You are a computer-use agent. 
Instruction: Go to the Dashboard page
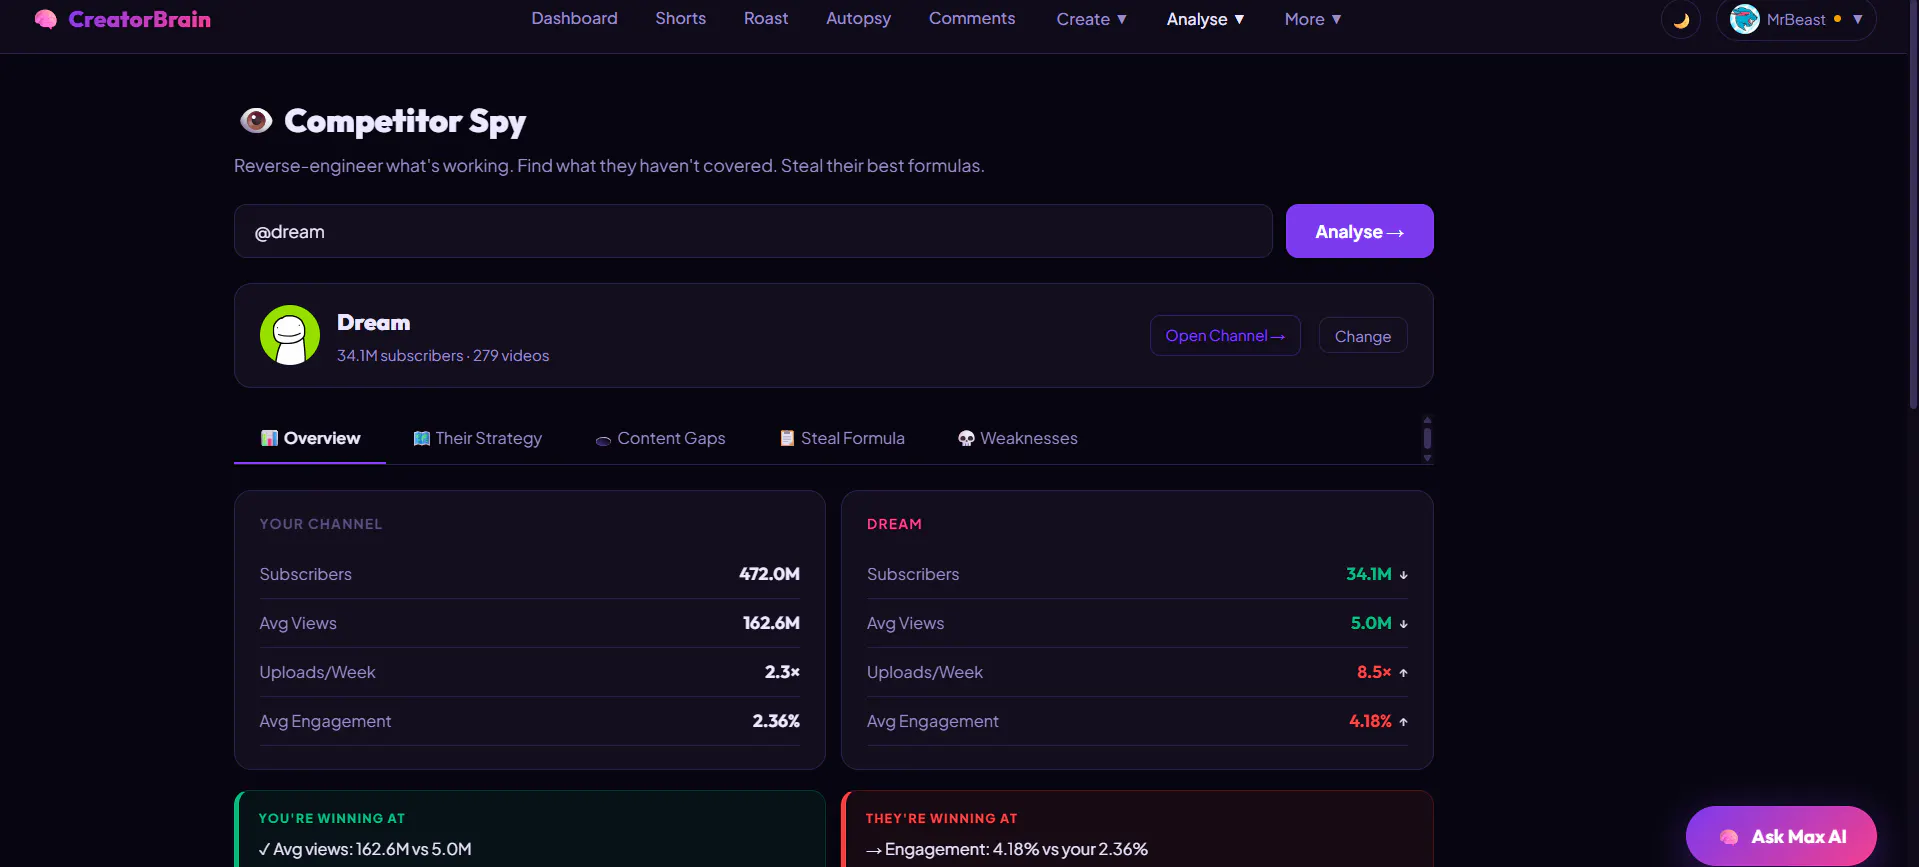[x=574, y=19]
